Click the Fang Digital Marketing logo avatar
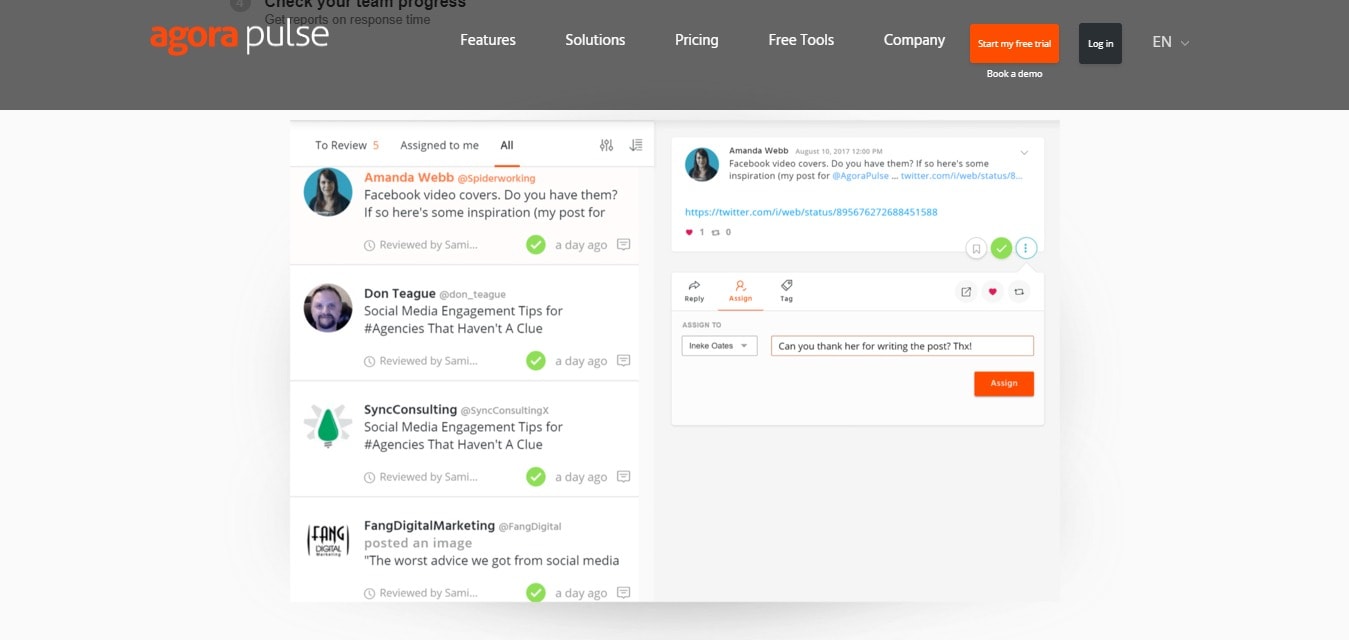 (328, 540)
